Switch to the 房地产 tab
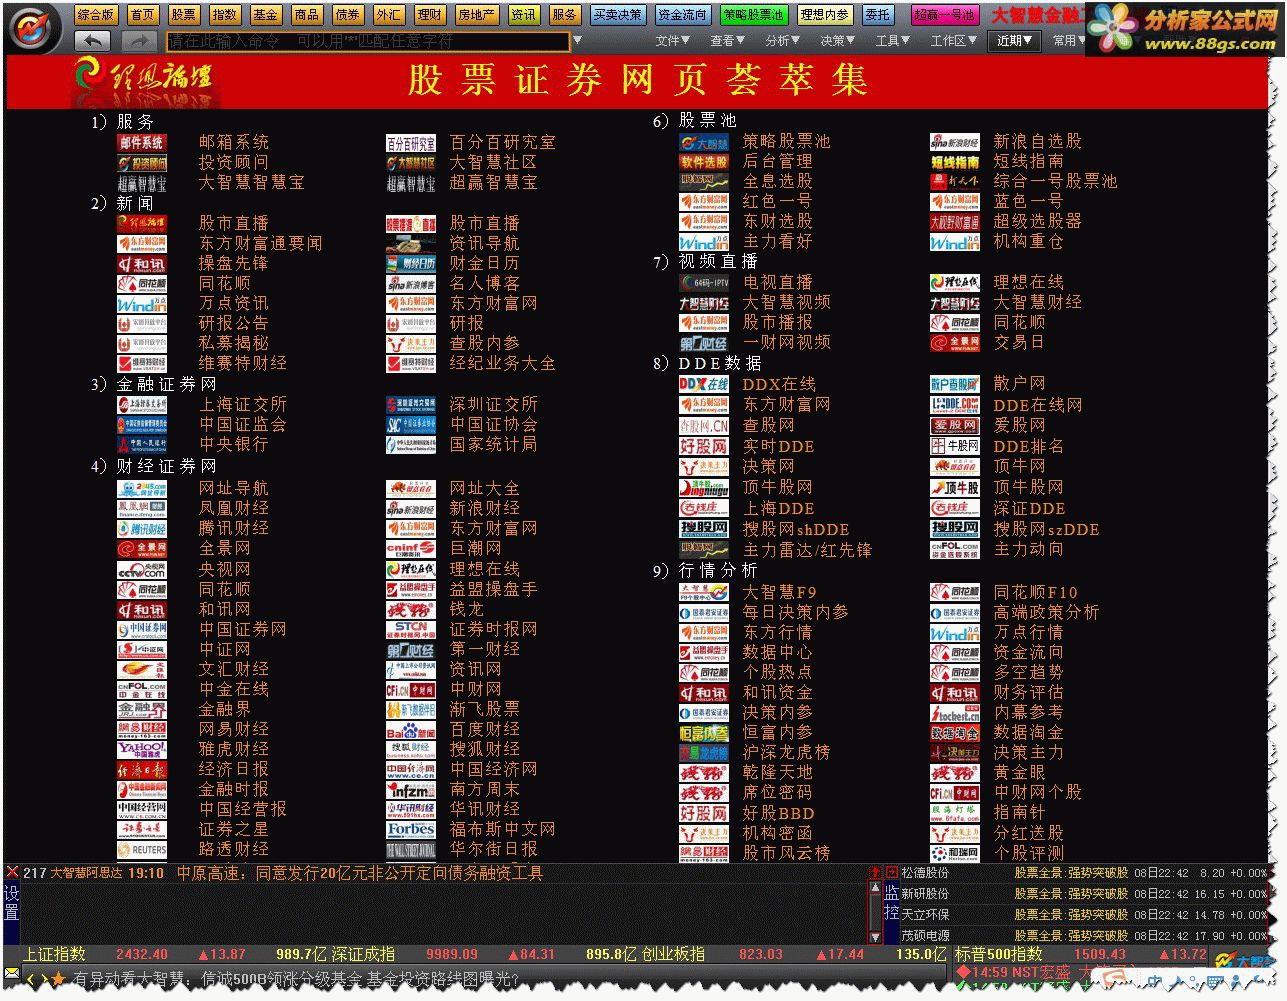Image resolution: width=1287 pixels, height=1001 pixels. (476, 15)
